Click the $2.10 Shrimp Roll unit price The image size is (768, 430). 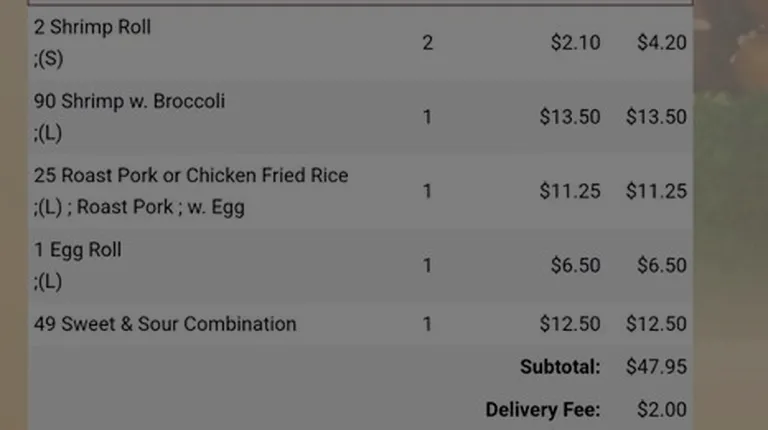point(575,43)
